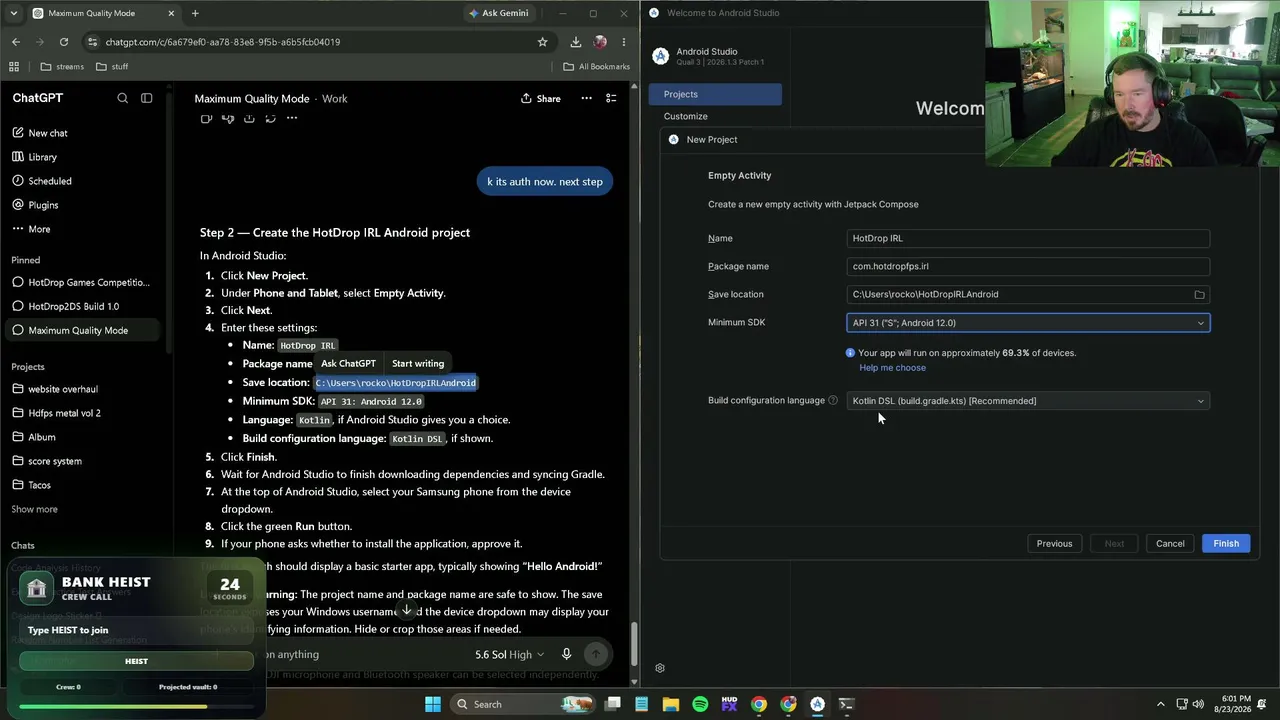Screen dimensions: 1280x720
Task: Open the HUD FX app on the taskbar
Action: 729,704
